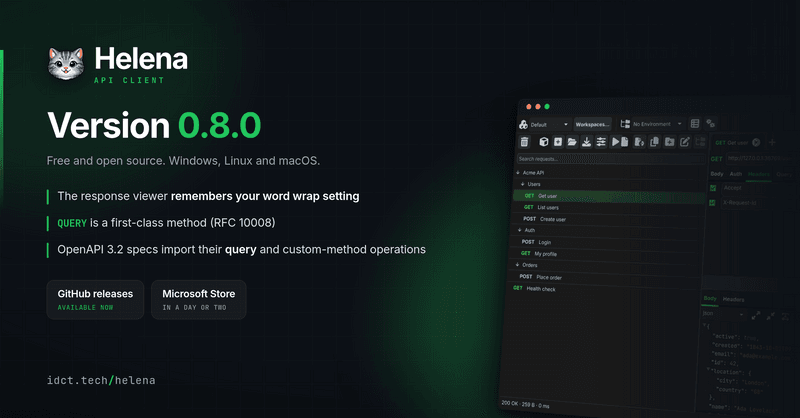
Task: Collapse the Auth folder
Action: click(520, 230)
